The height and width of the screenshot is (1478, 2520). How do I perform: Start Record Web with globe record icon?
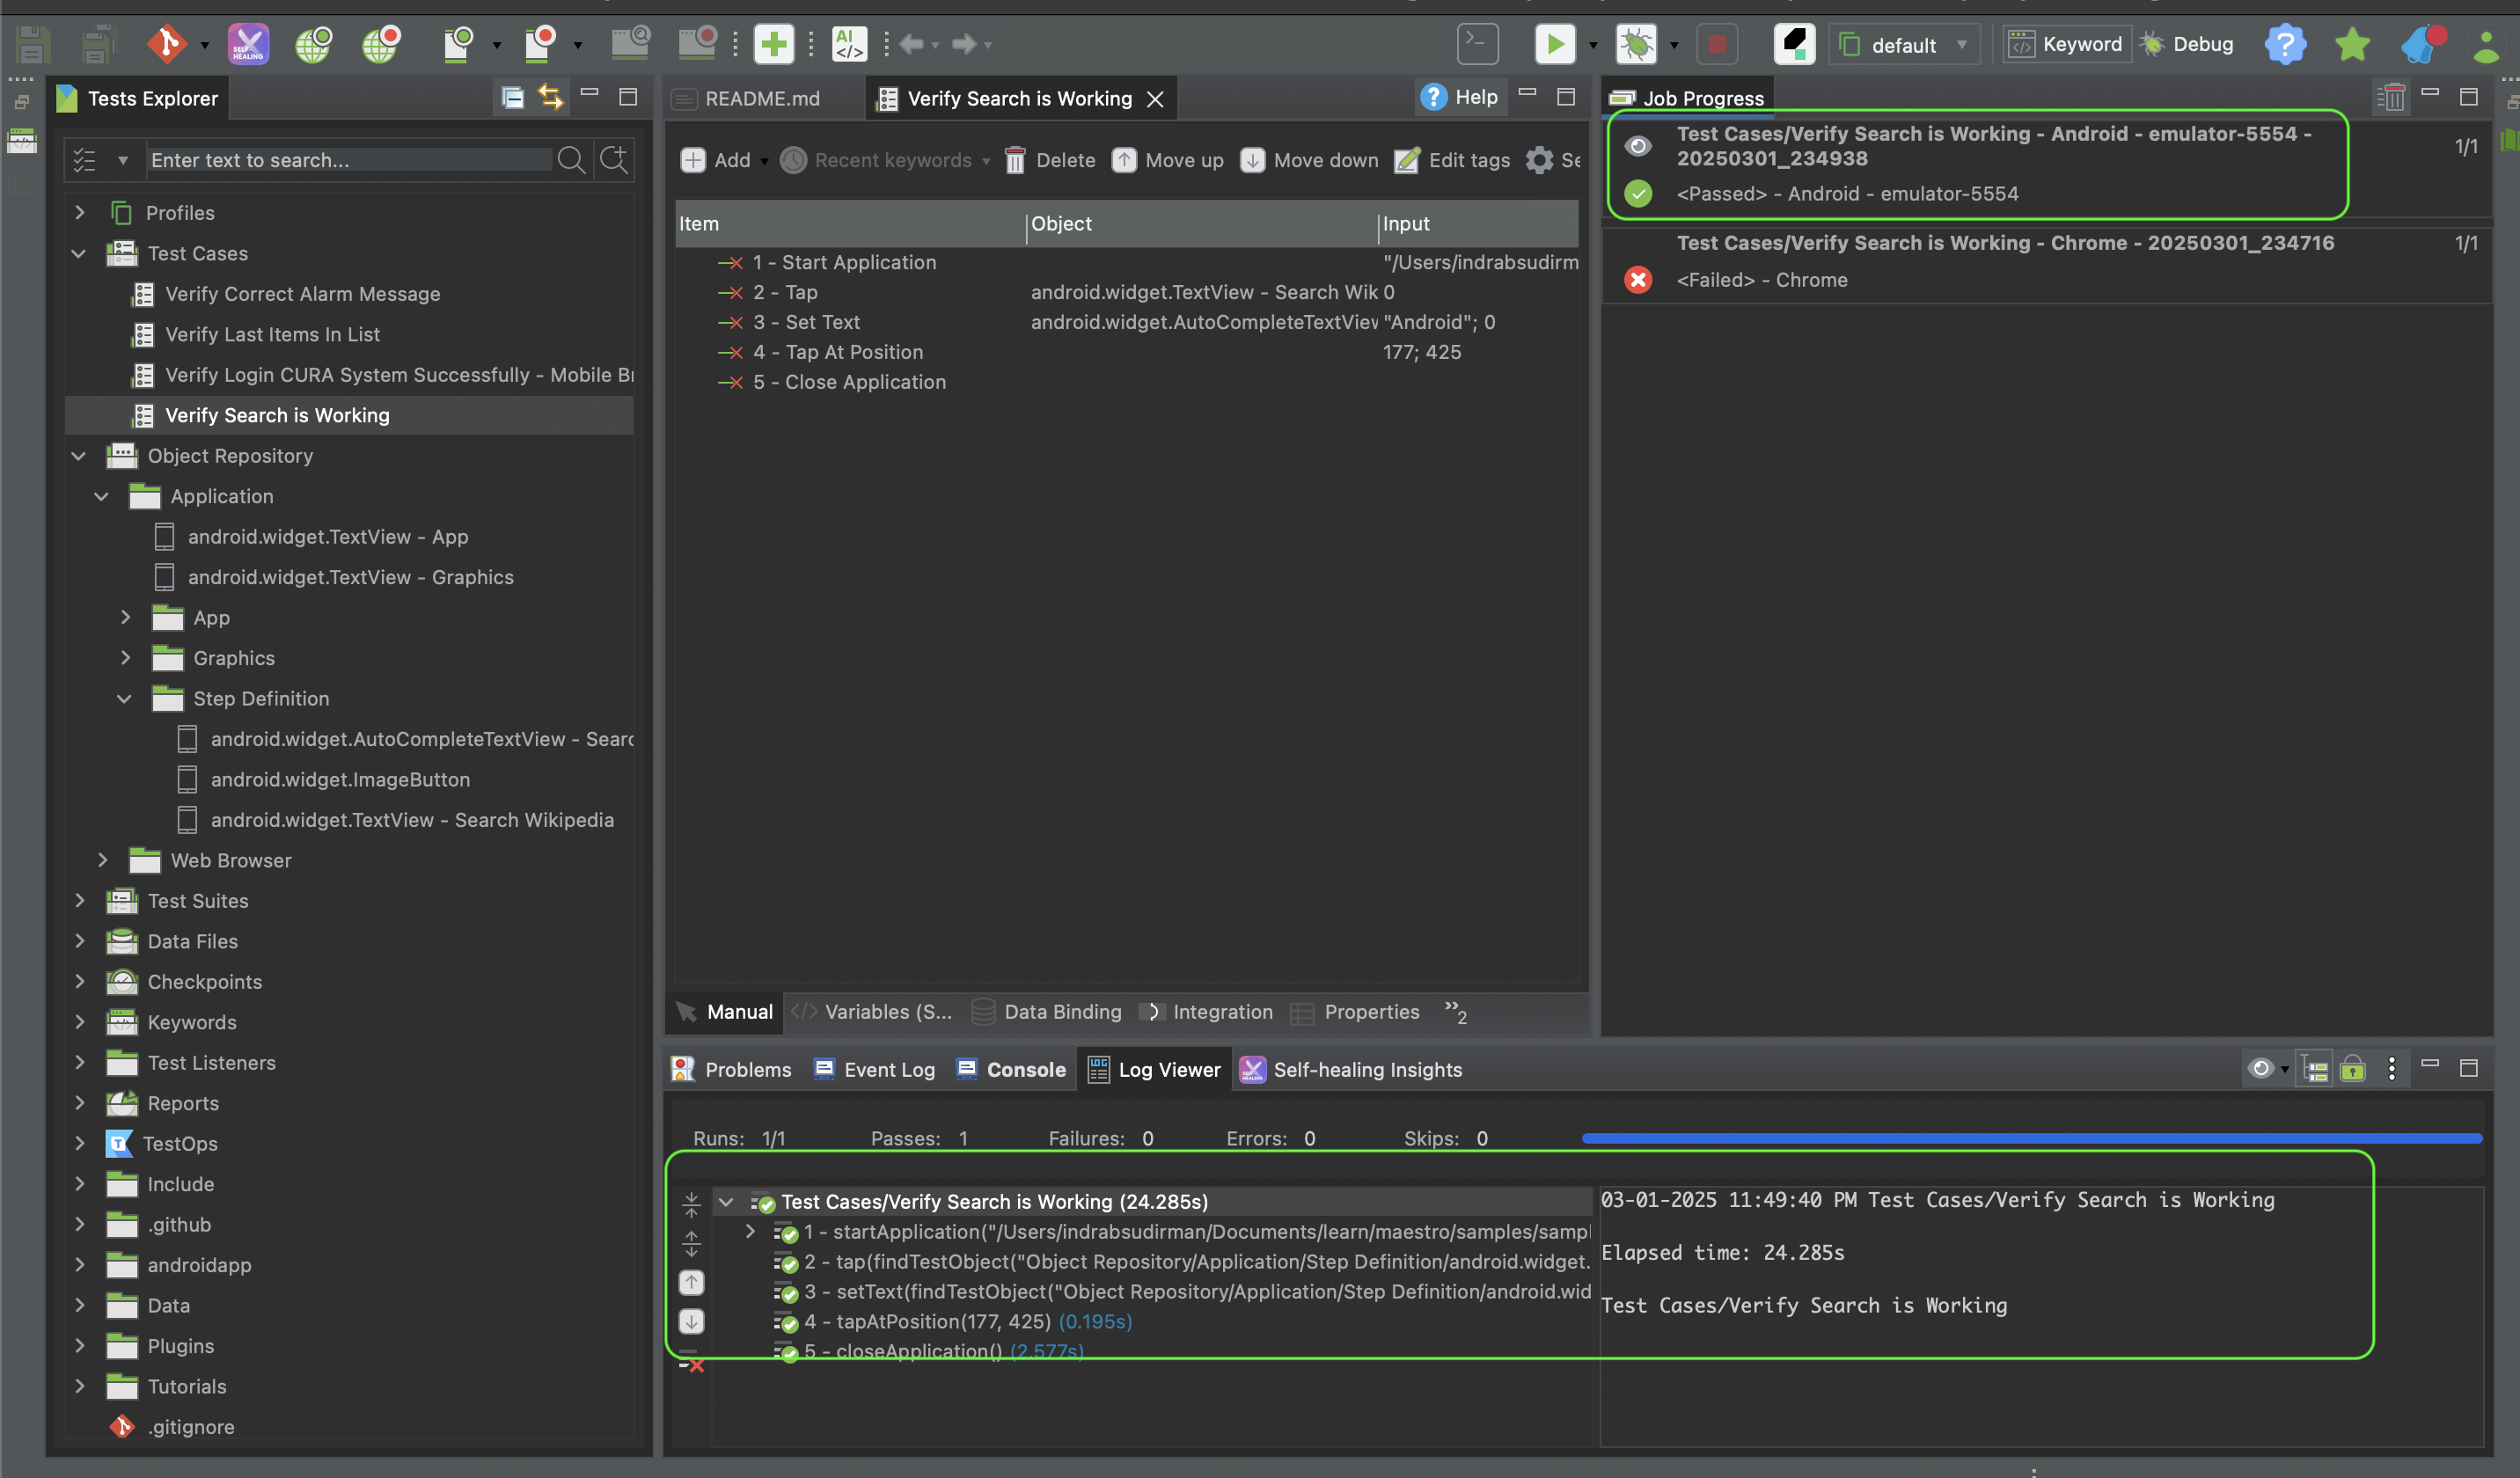point(382,44)
